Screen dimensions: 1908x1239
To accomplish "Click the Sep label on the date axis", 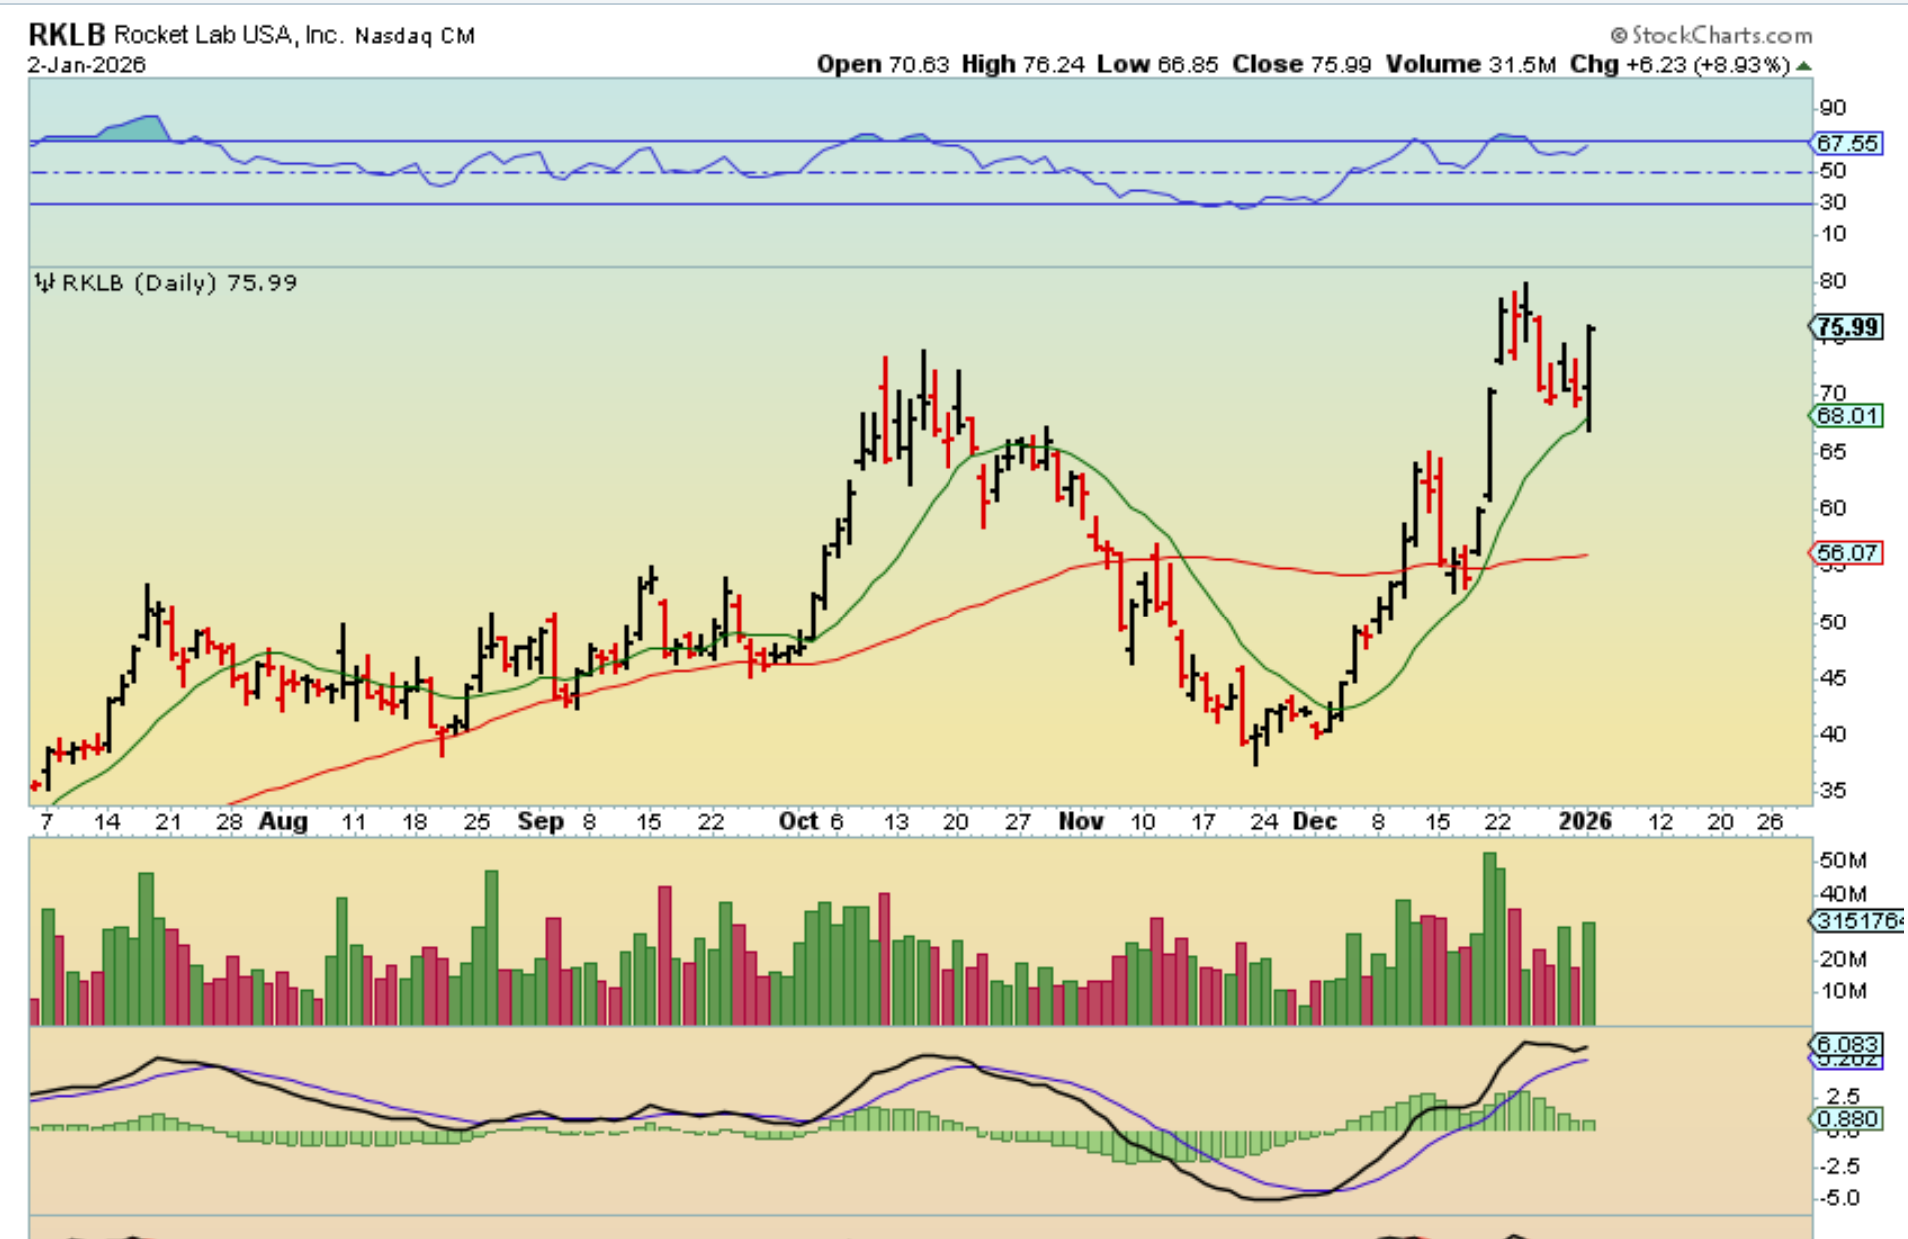I will pyautogui.click(x=541, y=822).
